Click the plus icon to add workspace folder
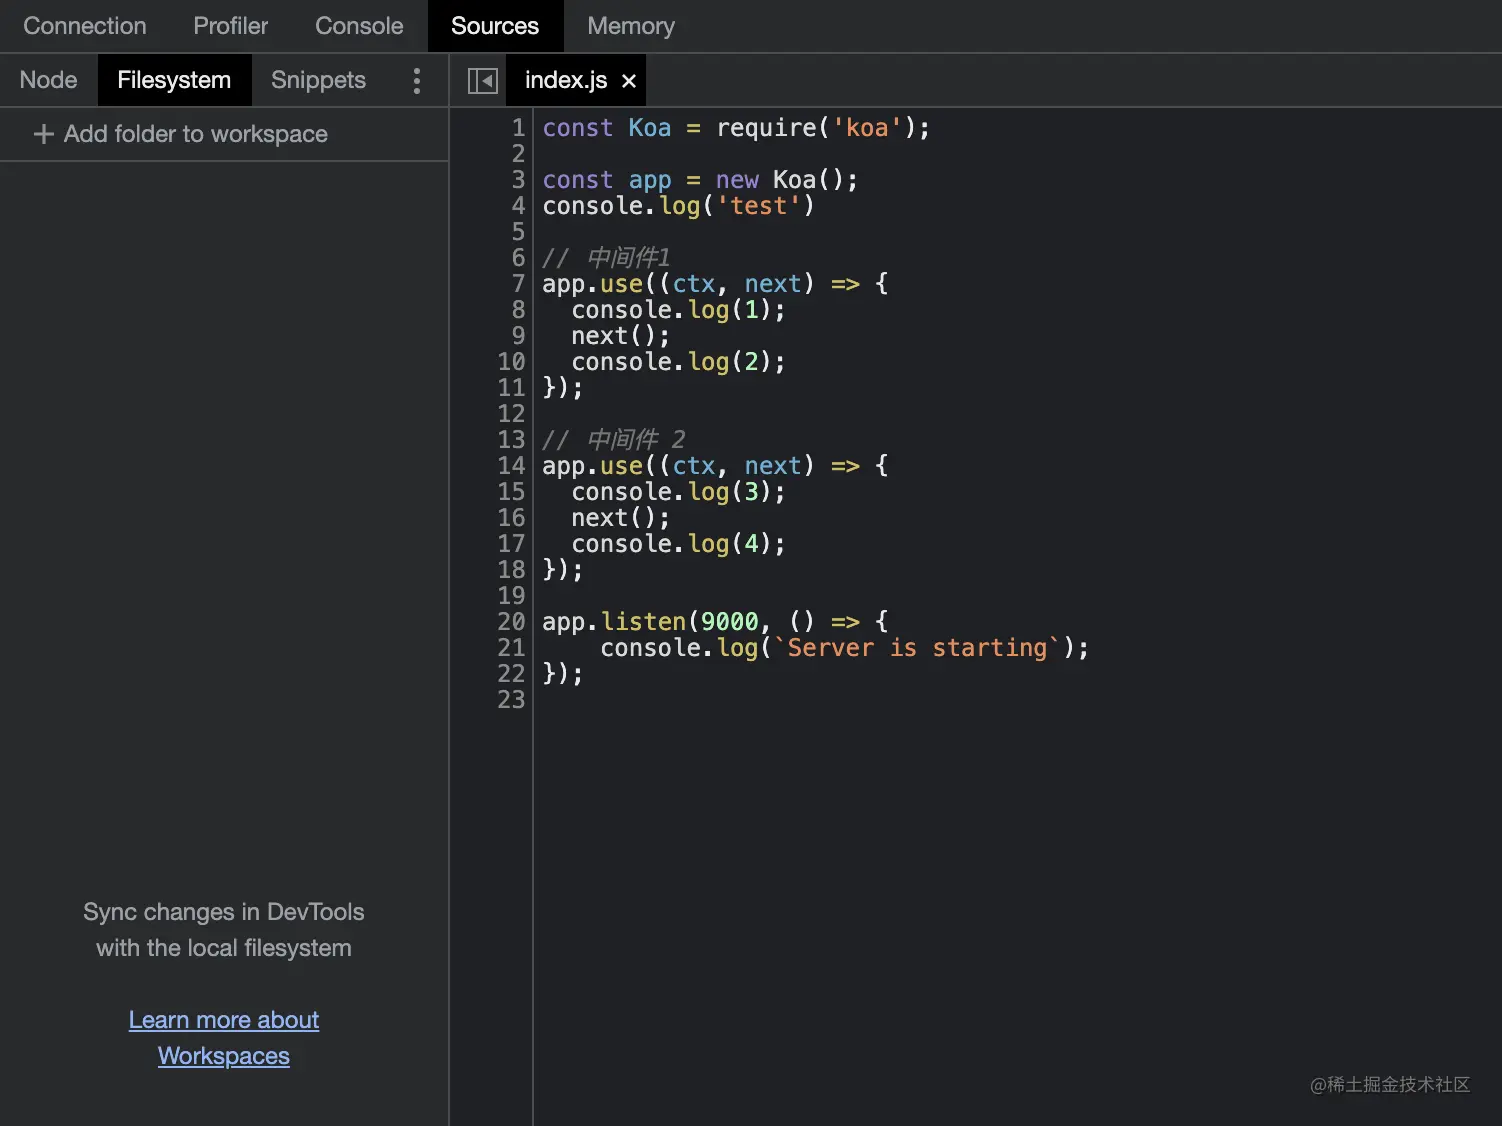 click(x=43, y=134)
